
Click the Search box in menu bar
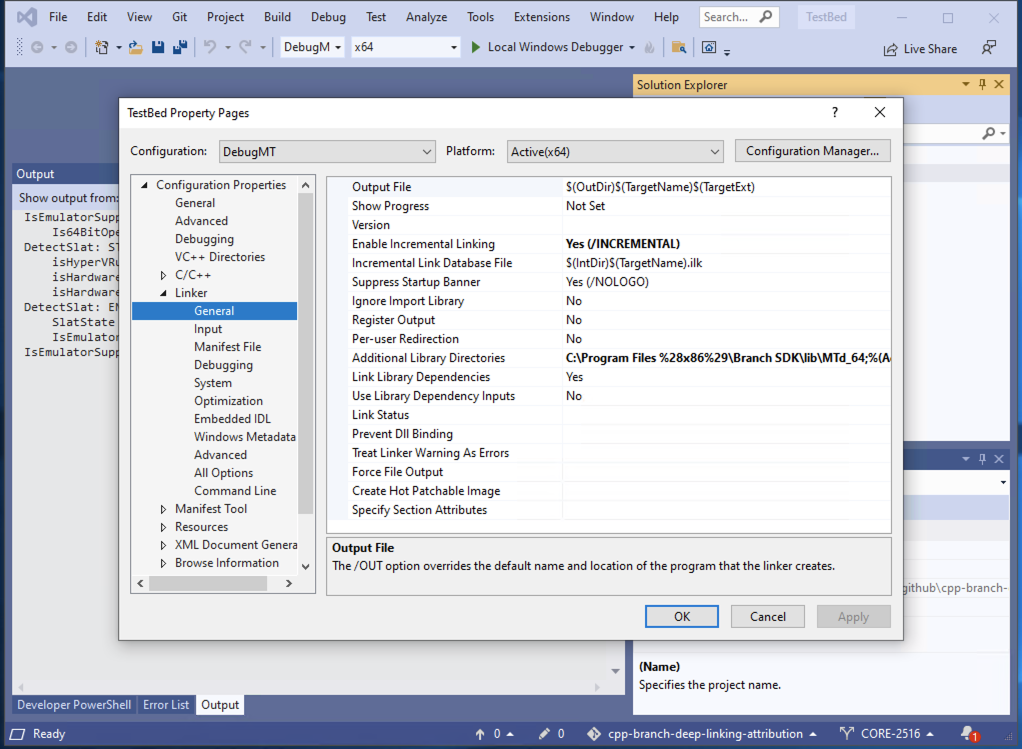tap(738, 17)
